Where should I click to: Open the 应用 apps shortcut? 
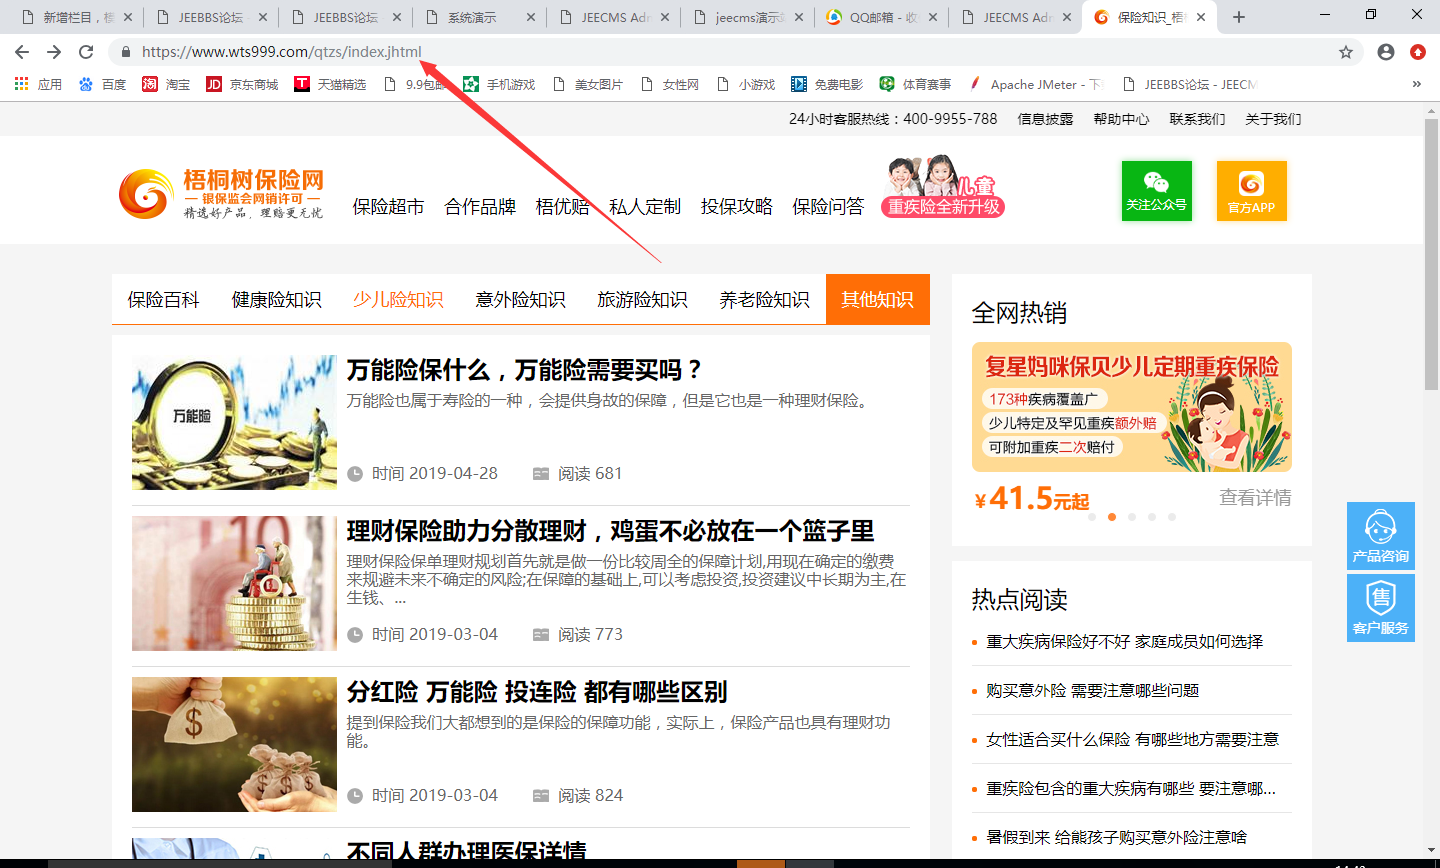click(x=38, y=84)
